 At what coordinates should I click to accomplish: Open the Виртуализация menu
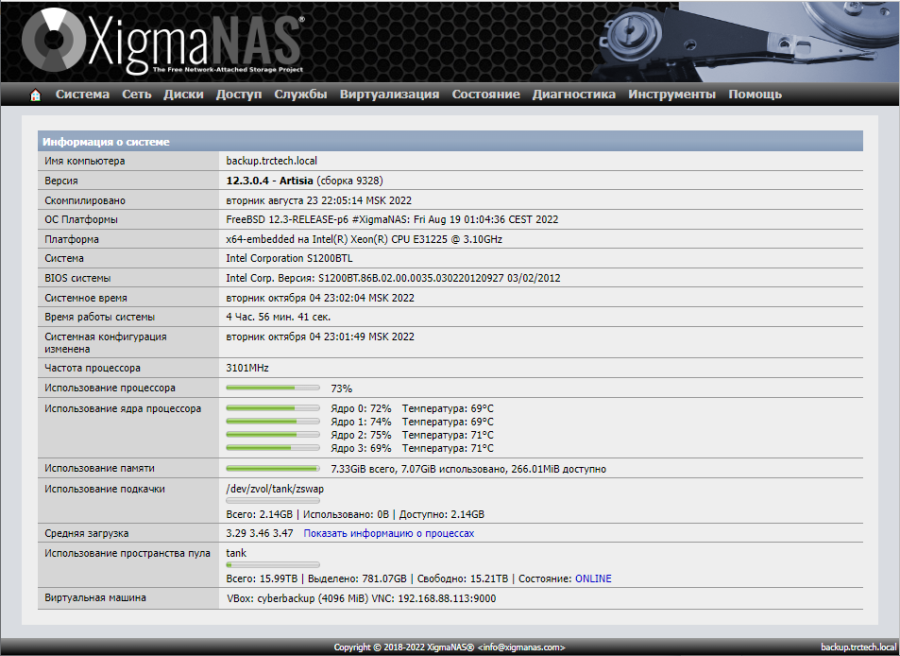tap(389, 94)
